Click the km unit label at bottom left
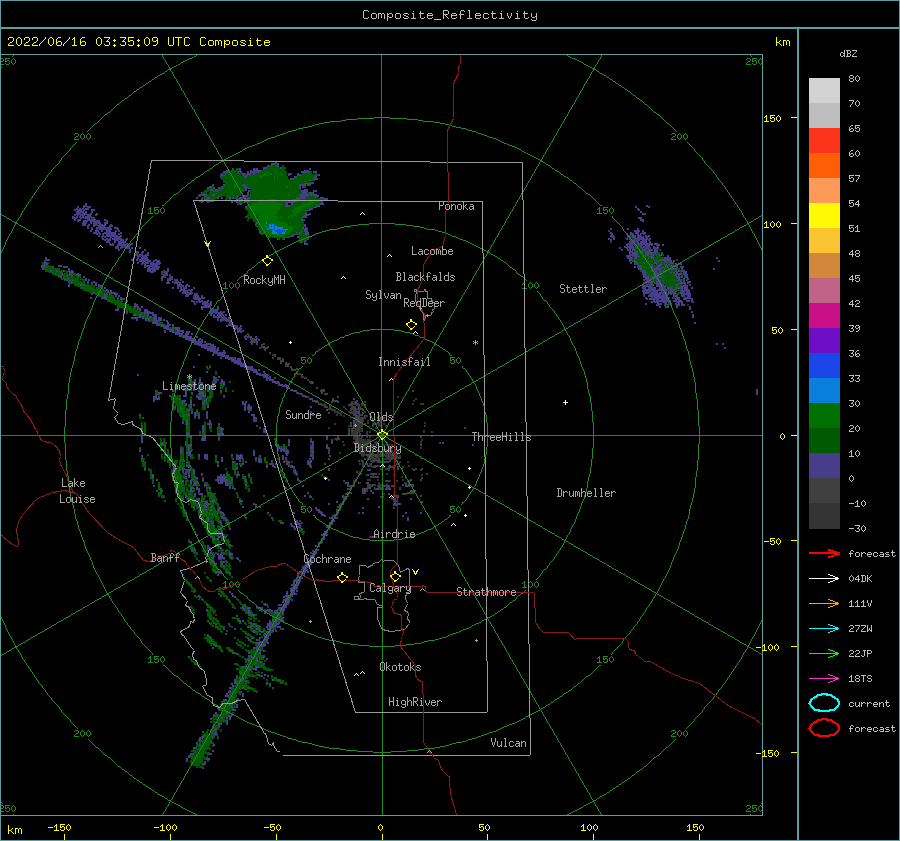The height and width of the screenshot is (841, 900). point(14,830)
